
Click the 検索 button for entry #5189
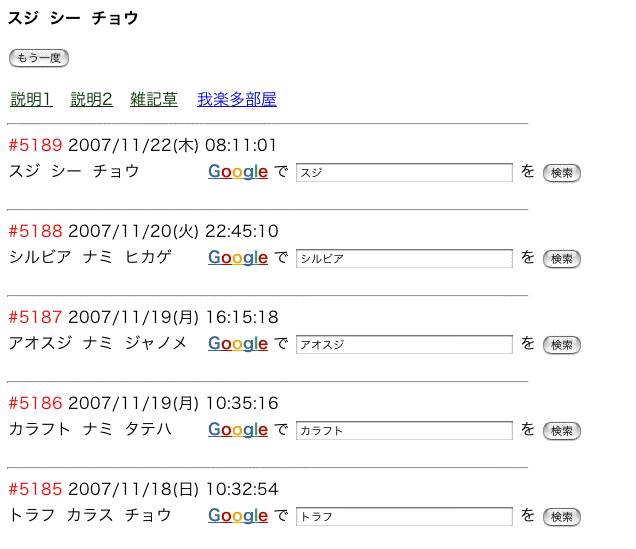click(x=562, y=173)
